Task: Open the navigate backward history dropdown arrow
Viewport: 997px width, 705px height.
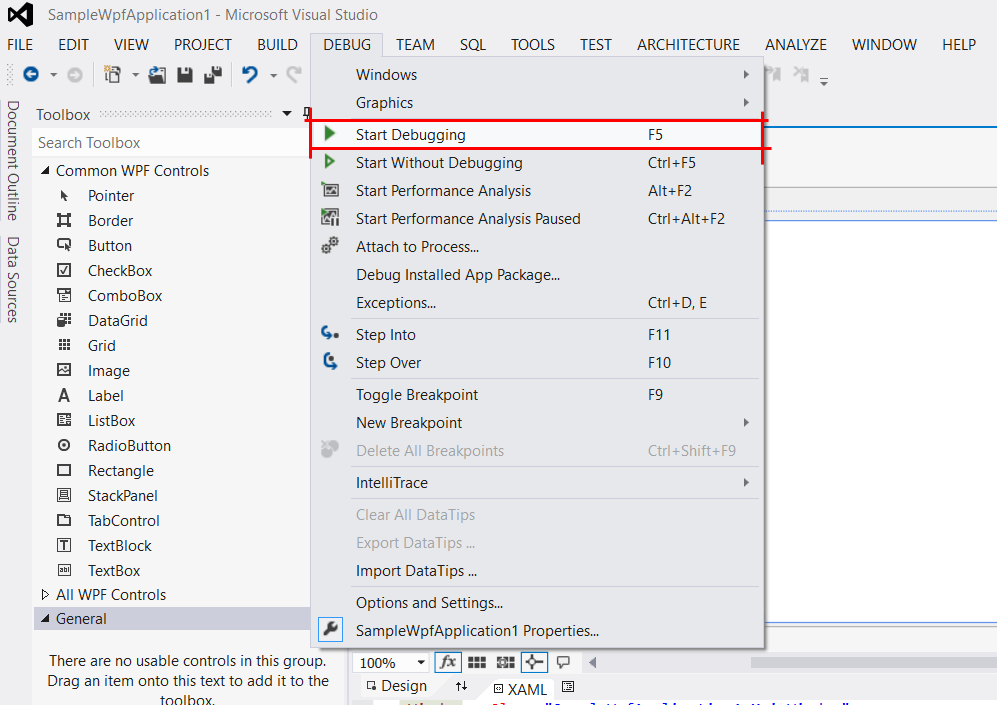Action: [53, 76]
